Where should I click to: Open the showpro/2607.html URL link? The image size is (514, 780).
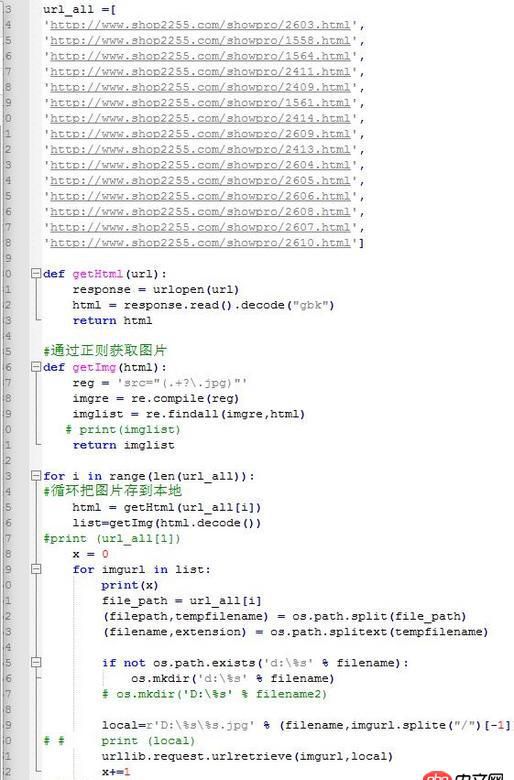click(x=200, y=227)
